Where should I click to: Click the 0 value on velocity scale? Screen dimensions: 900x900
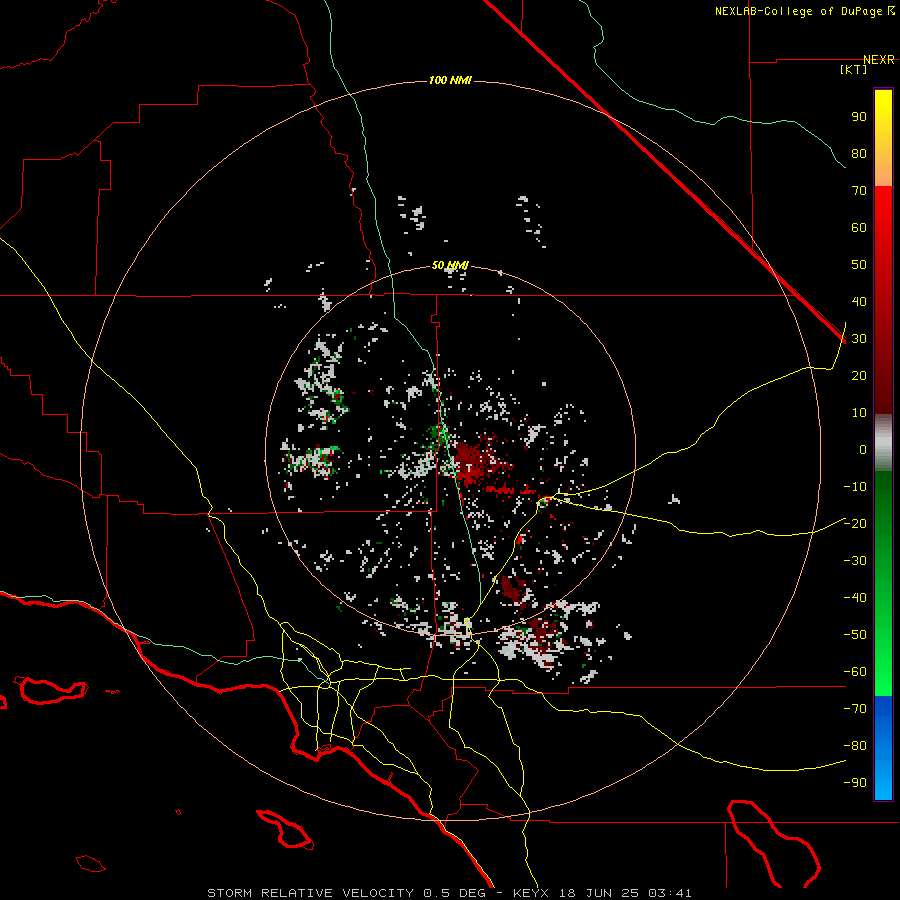(863, 450)
